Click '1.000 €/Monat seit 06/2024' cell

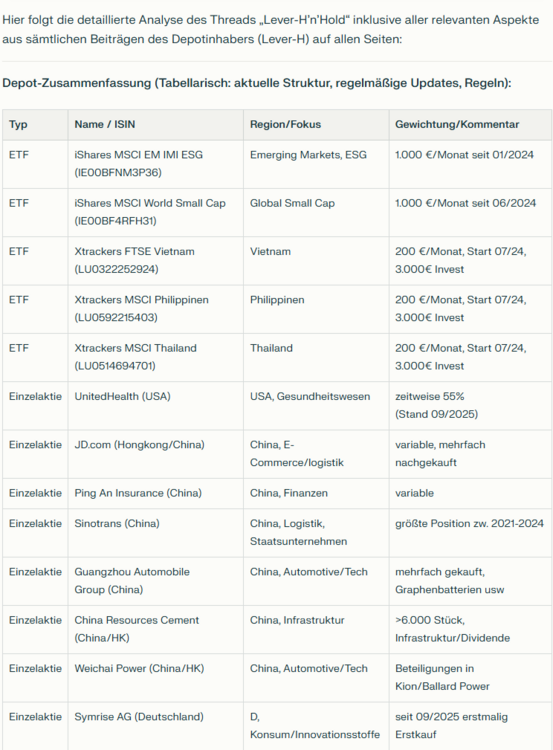click(x=470, y=212)
